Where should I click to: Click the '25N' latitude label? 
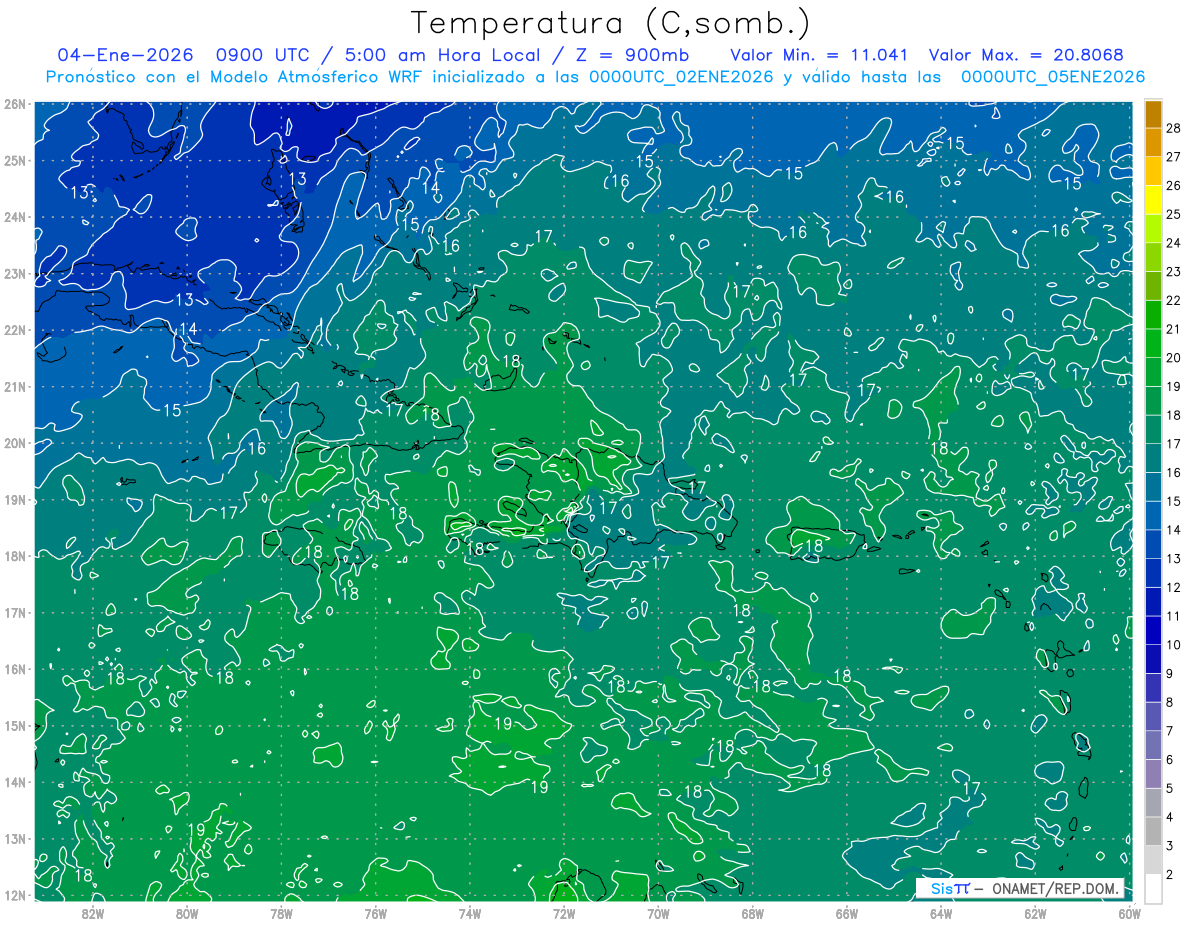pos(14,160)
